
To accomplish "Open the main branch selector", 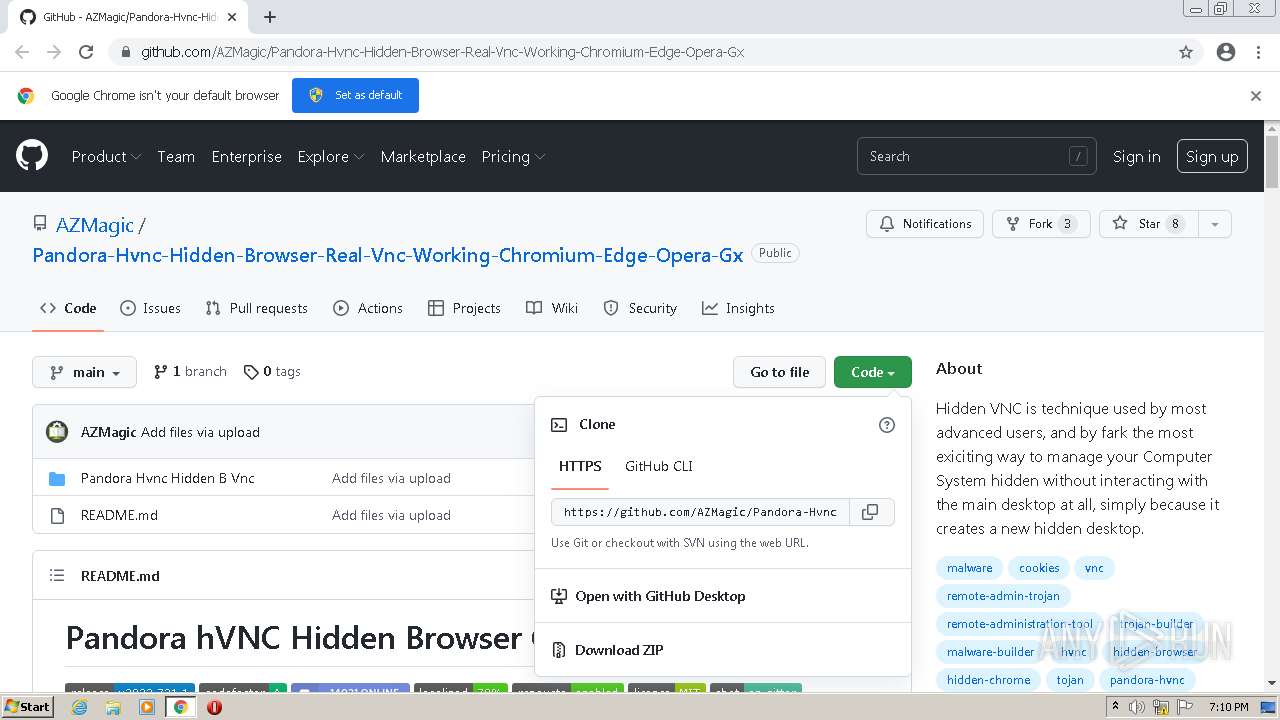I will point(84,372).
